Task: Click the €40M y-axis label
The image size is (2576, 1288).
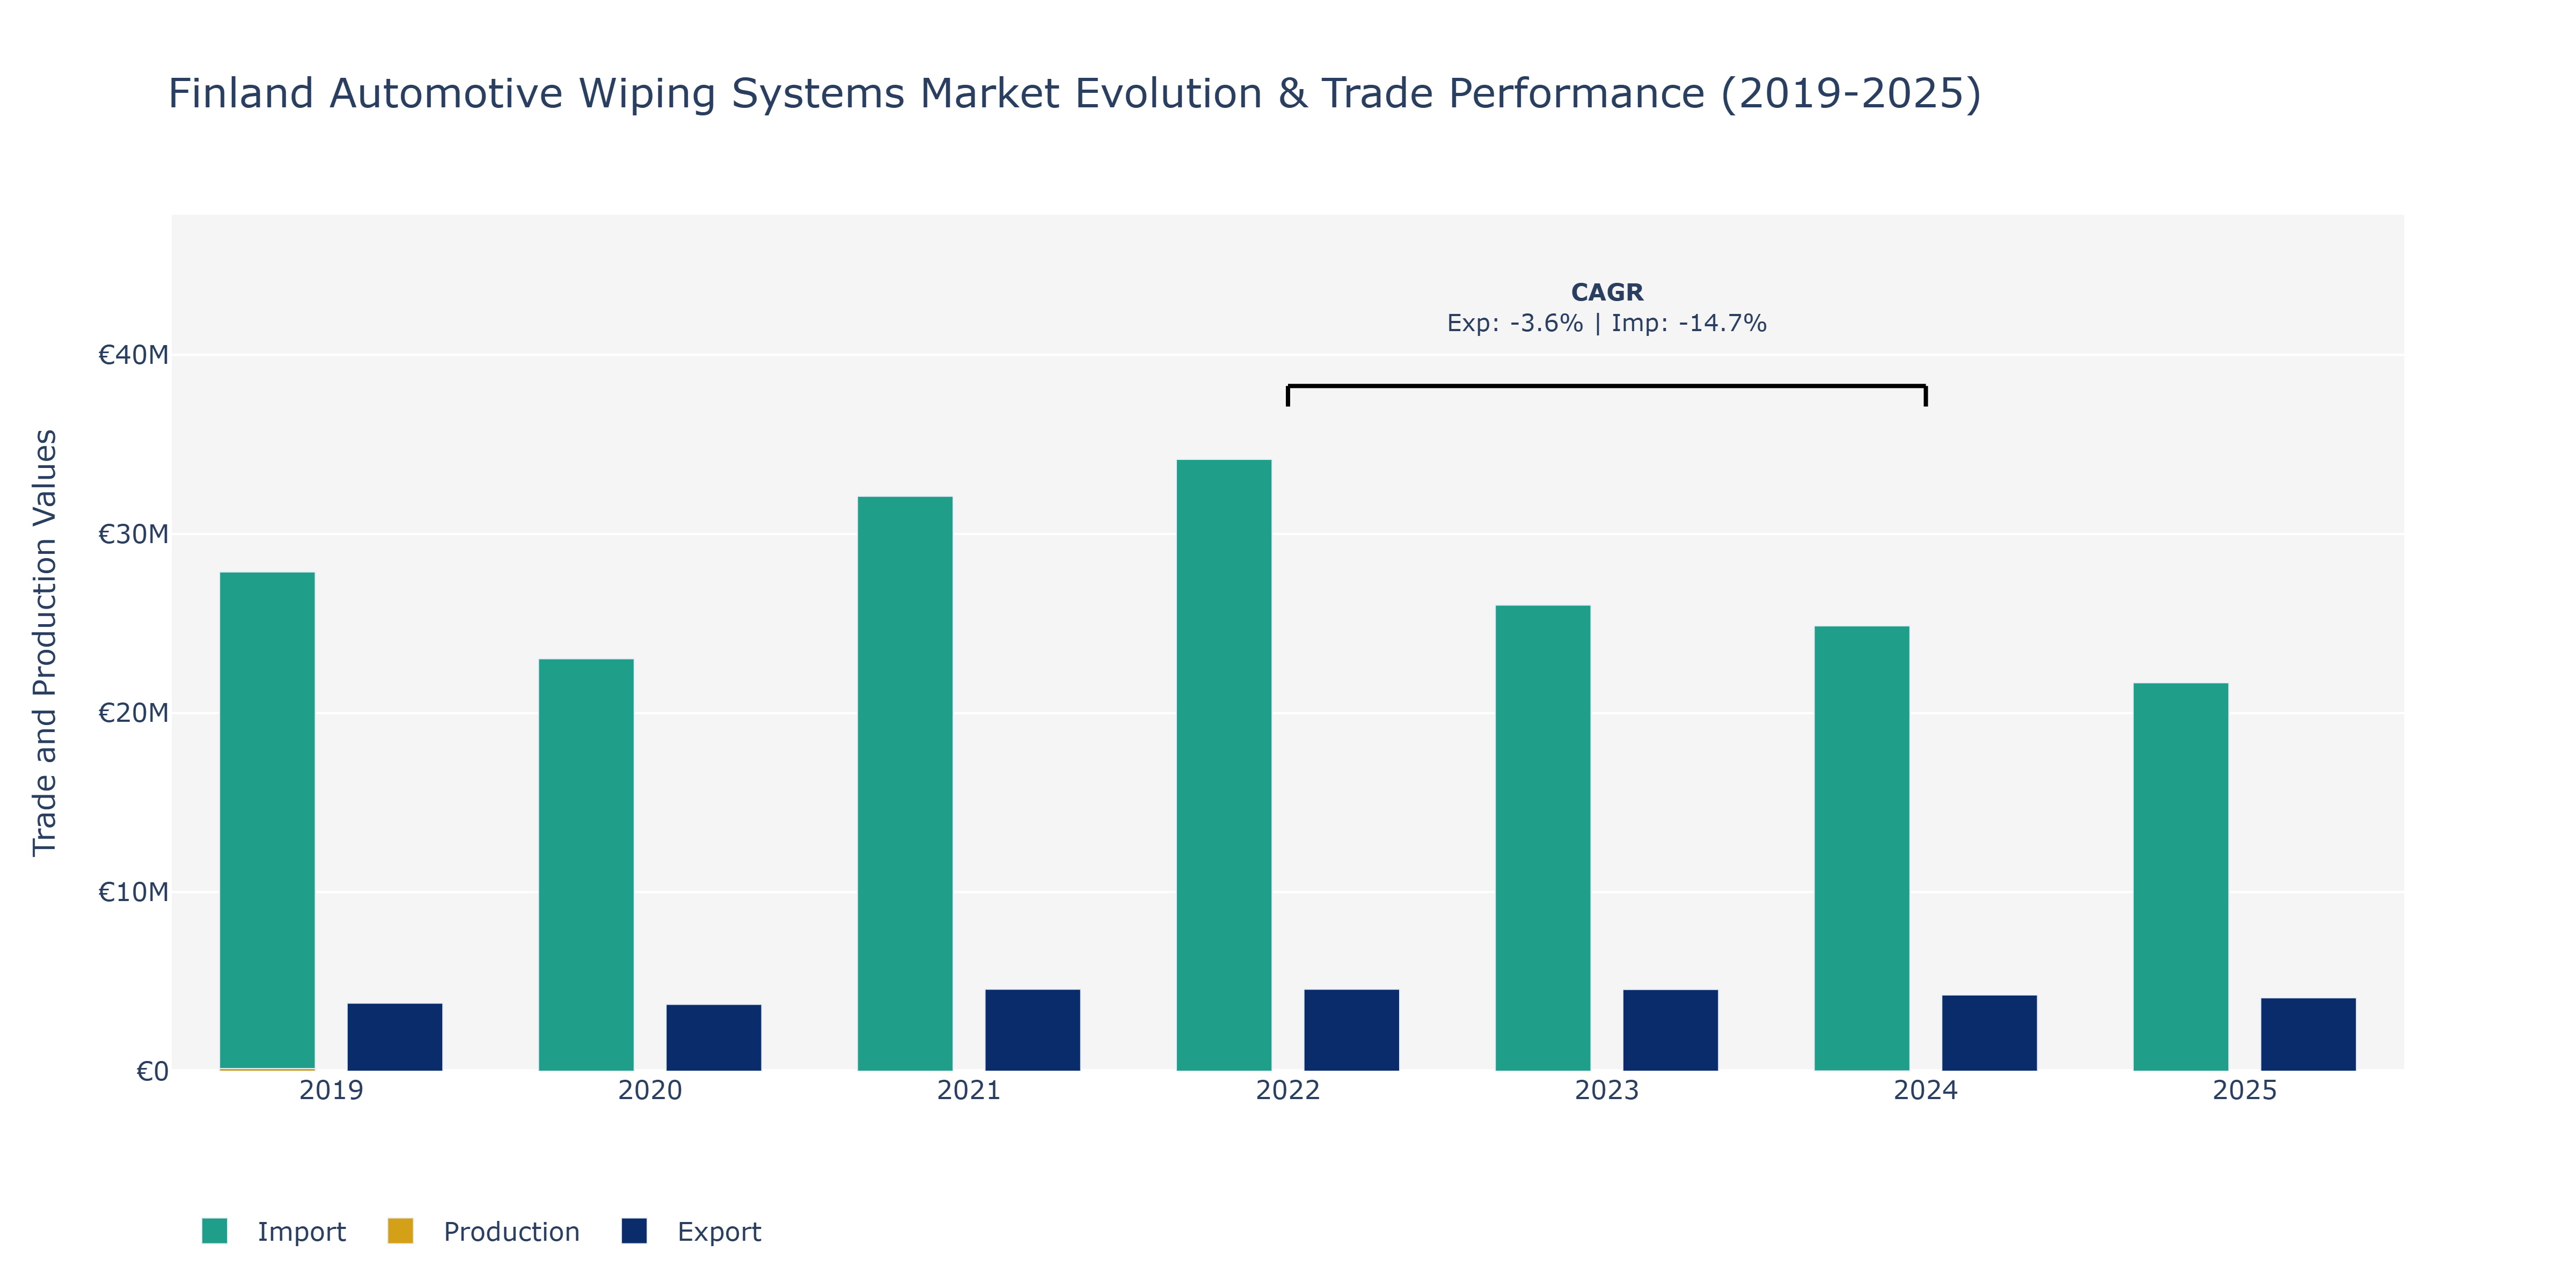Action: click(133, 355)
